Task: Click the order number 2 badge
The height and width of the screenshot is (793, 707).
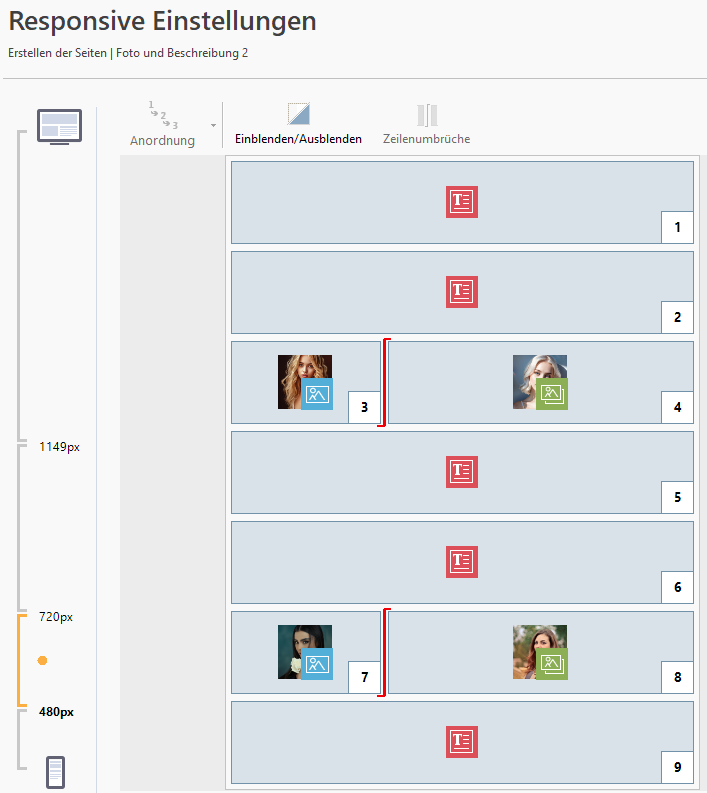Action: coord(677,318)
